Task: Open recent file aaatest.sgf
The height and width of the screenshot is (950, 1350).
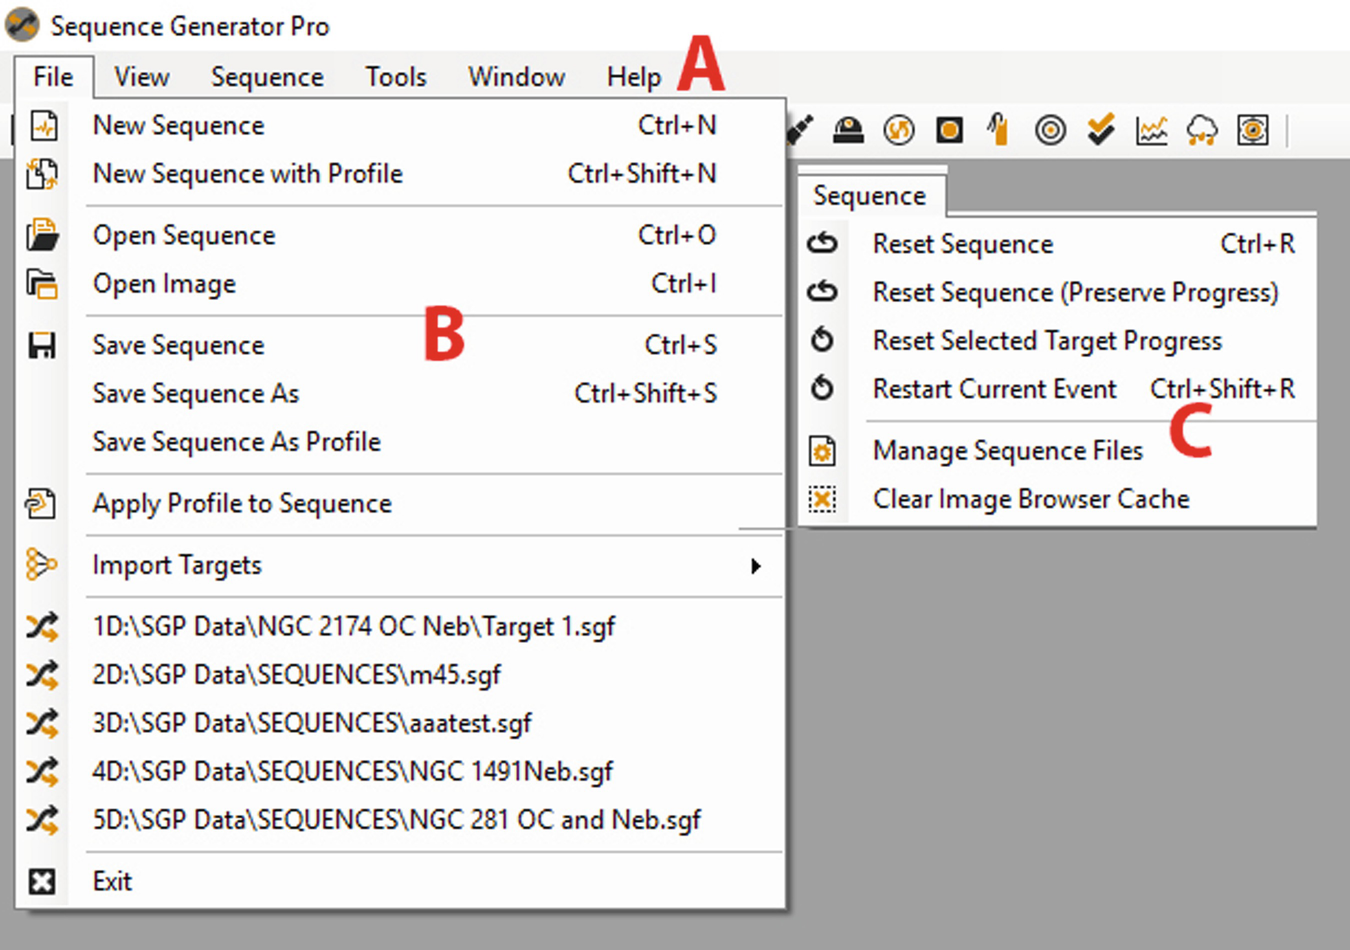Action: pos(400,723)
